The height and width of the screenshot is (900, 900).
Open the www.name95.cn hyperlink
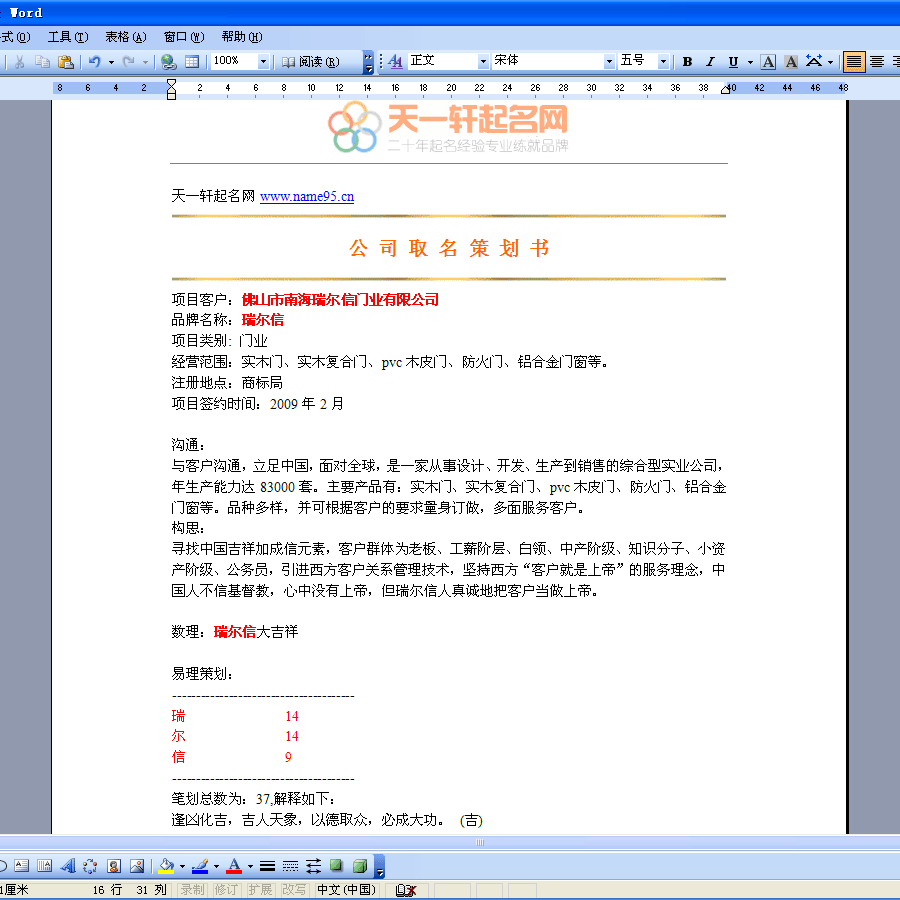[x=307, y=196]
